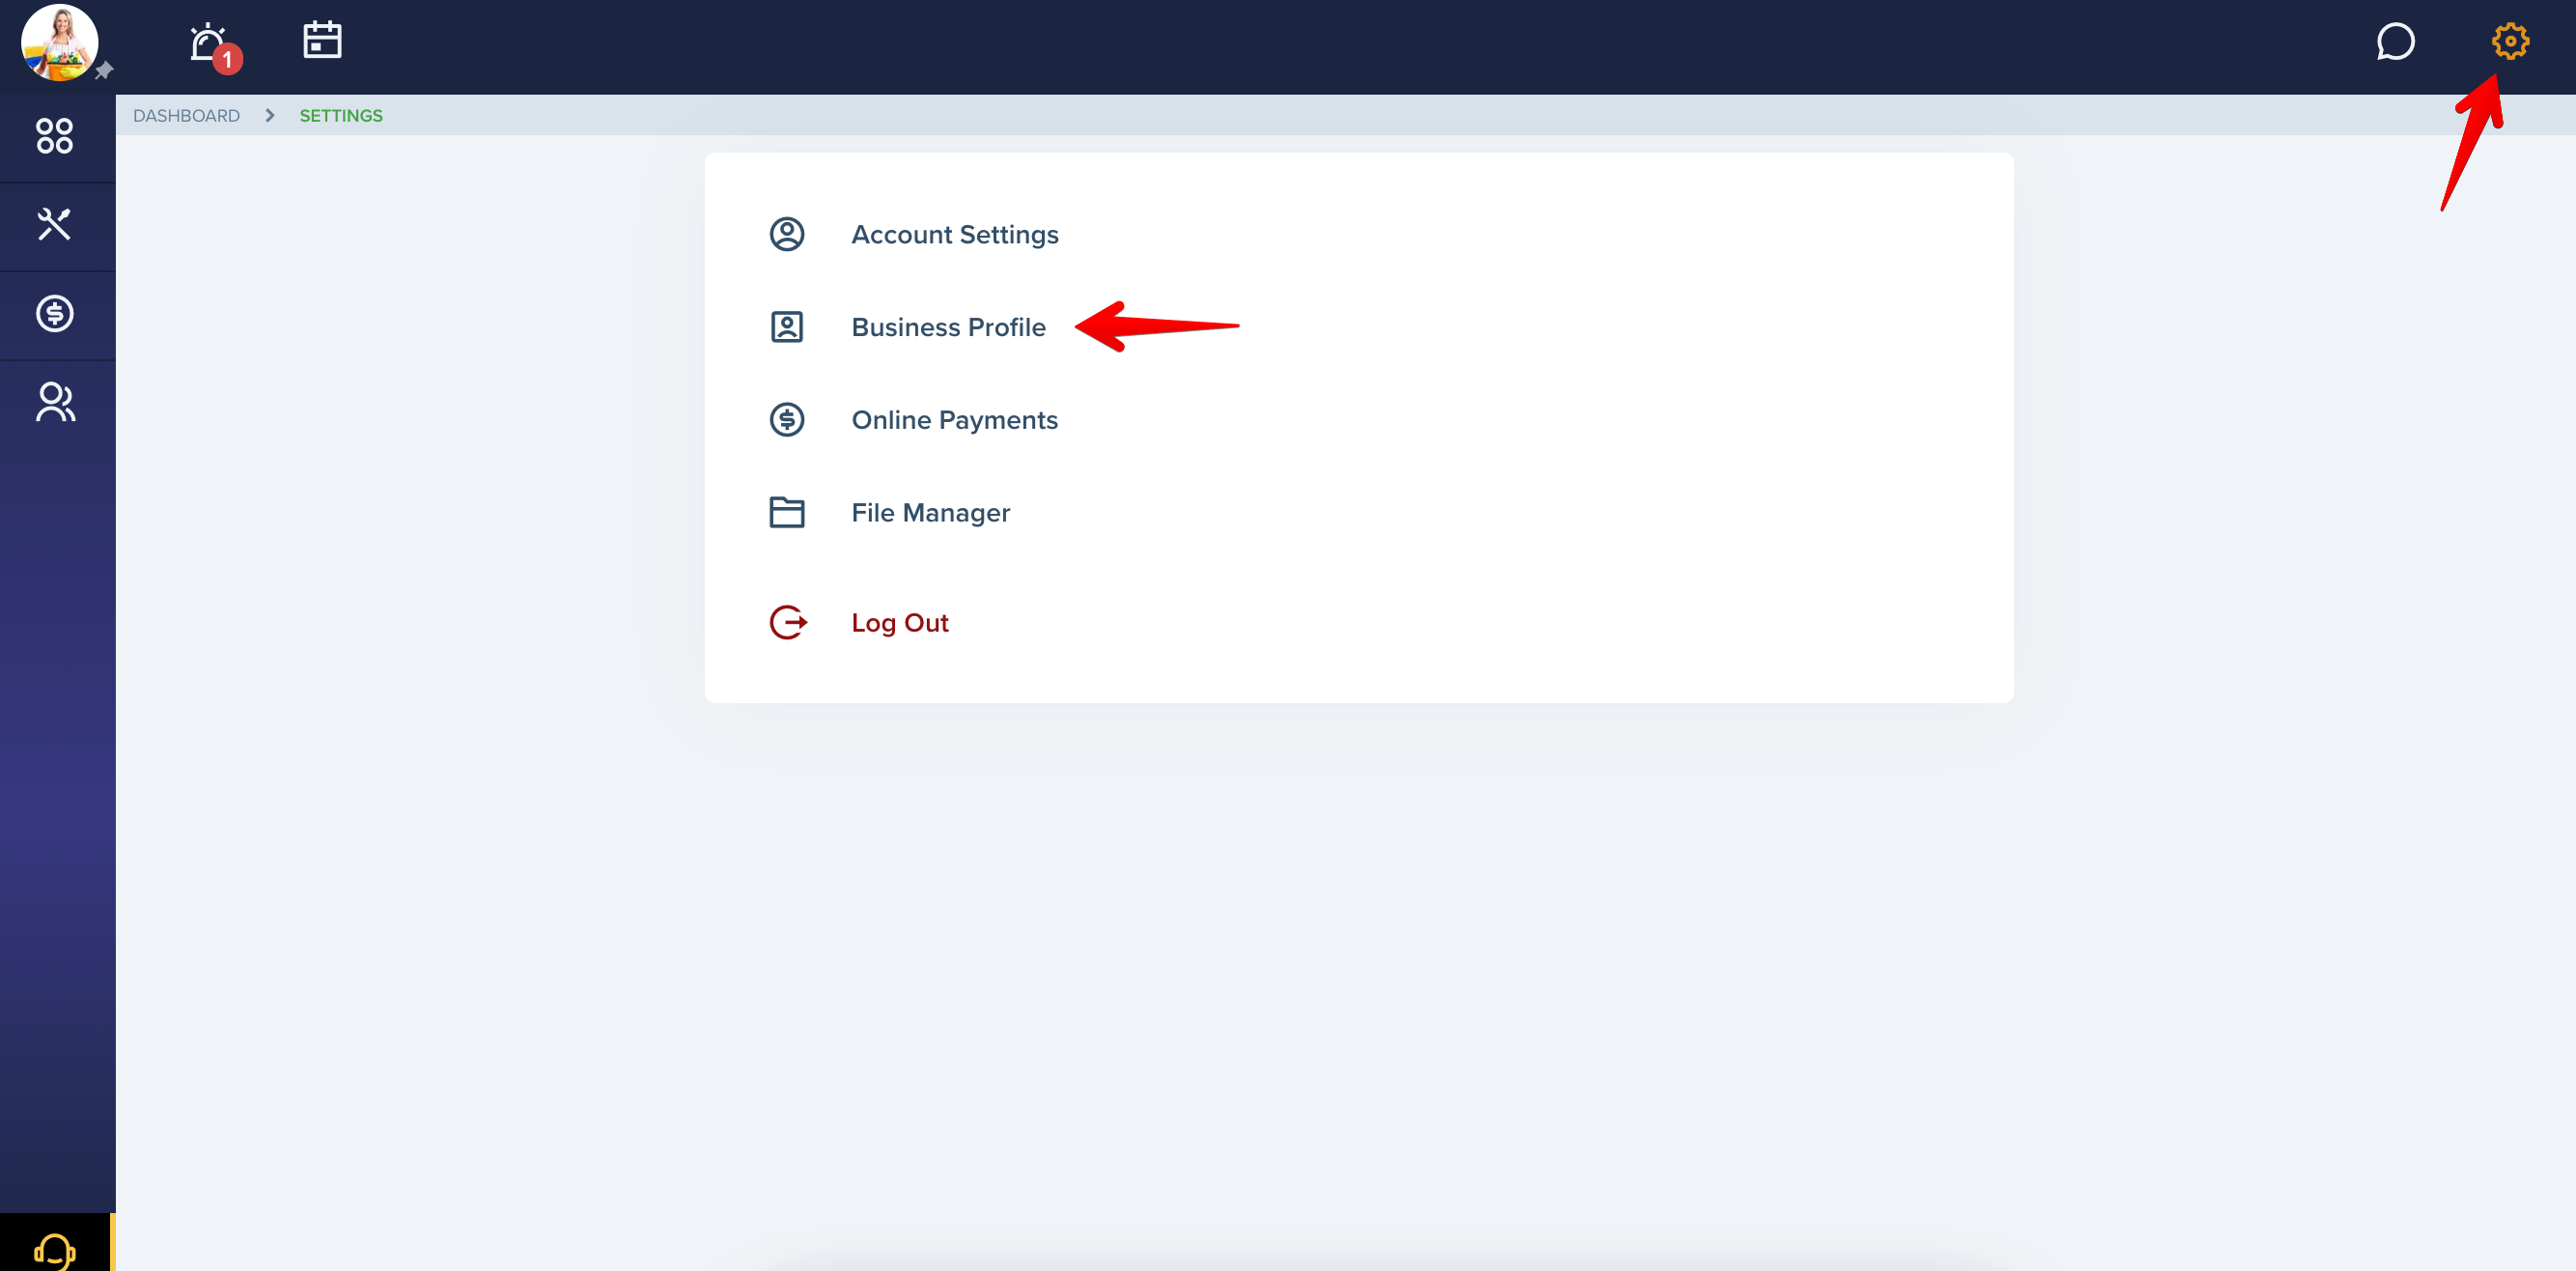Select Log Out
This screenshot has height=1271, width=2576.
(899, 623)
